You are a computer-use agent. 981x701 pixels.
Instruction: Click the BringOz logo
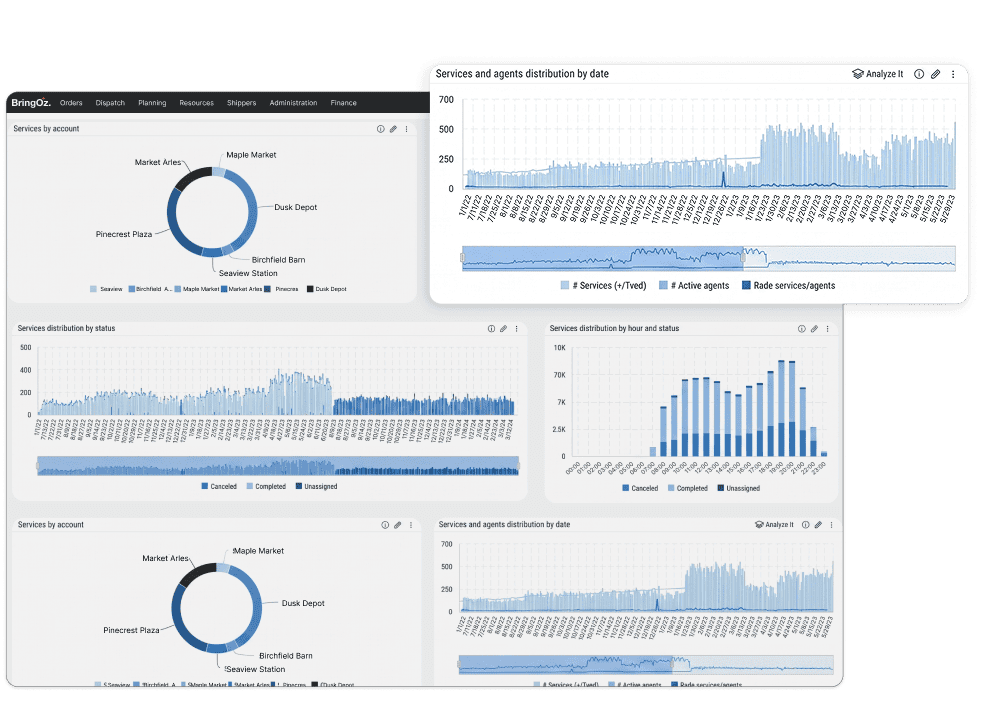31,103
